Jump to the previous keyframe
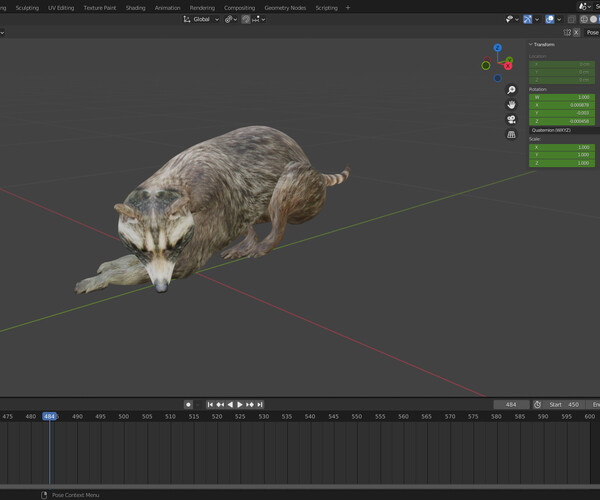 pyautogui.click(x=220, y=405)
